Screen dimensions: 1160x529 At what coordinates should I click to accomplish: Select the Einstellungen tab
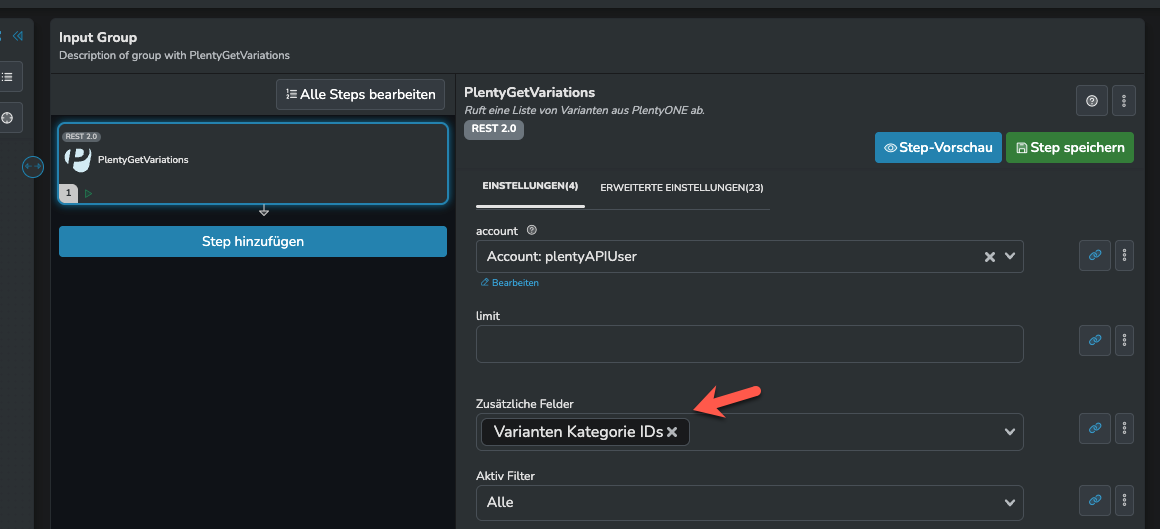[530, 187]
